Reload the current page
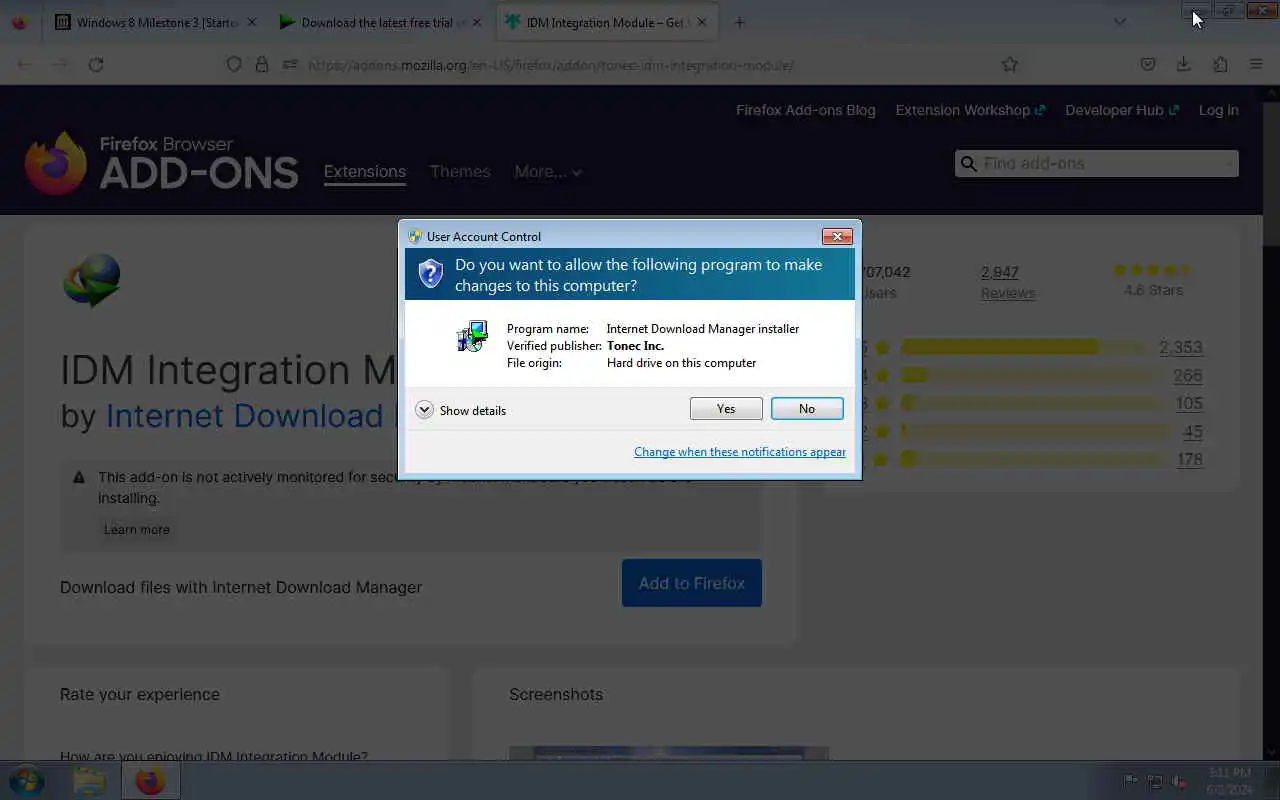This screenshot has height=800, width=1280. click(x=96, y=64)
